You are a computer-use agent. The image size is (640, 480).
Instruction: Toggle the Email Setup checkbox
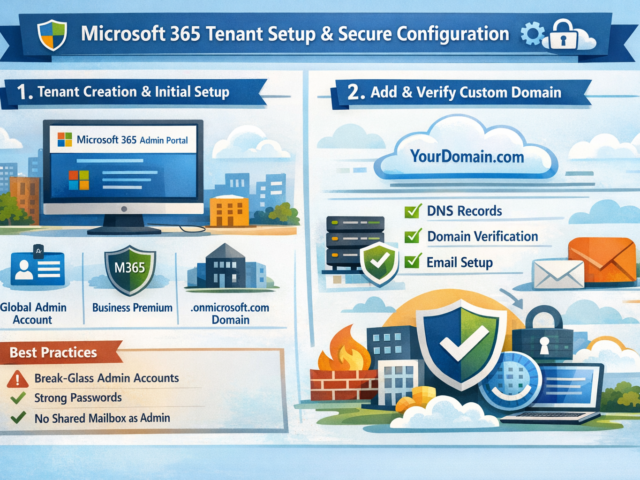411,261
